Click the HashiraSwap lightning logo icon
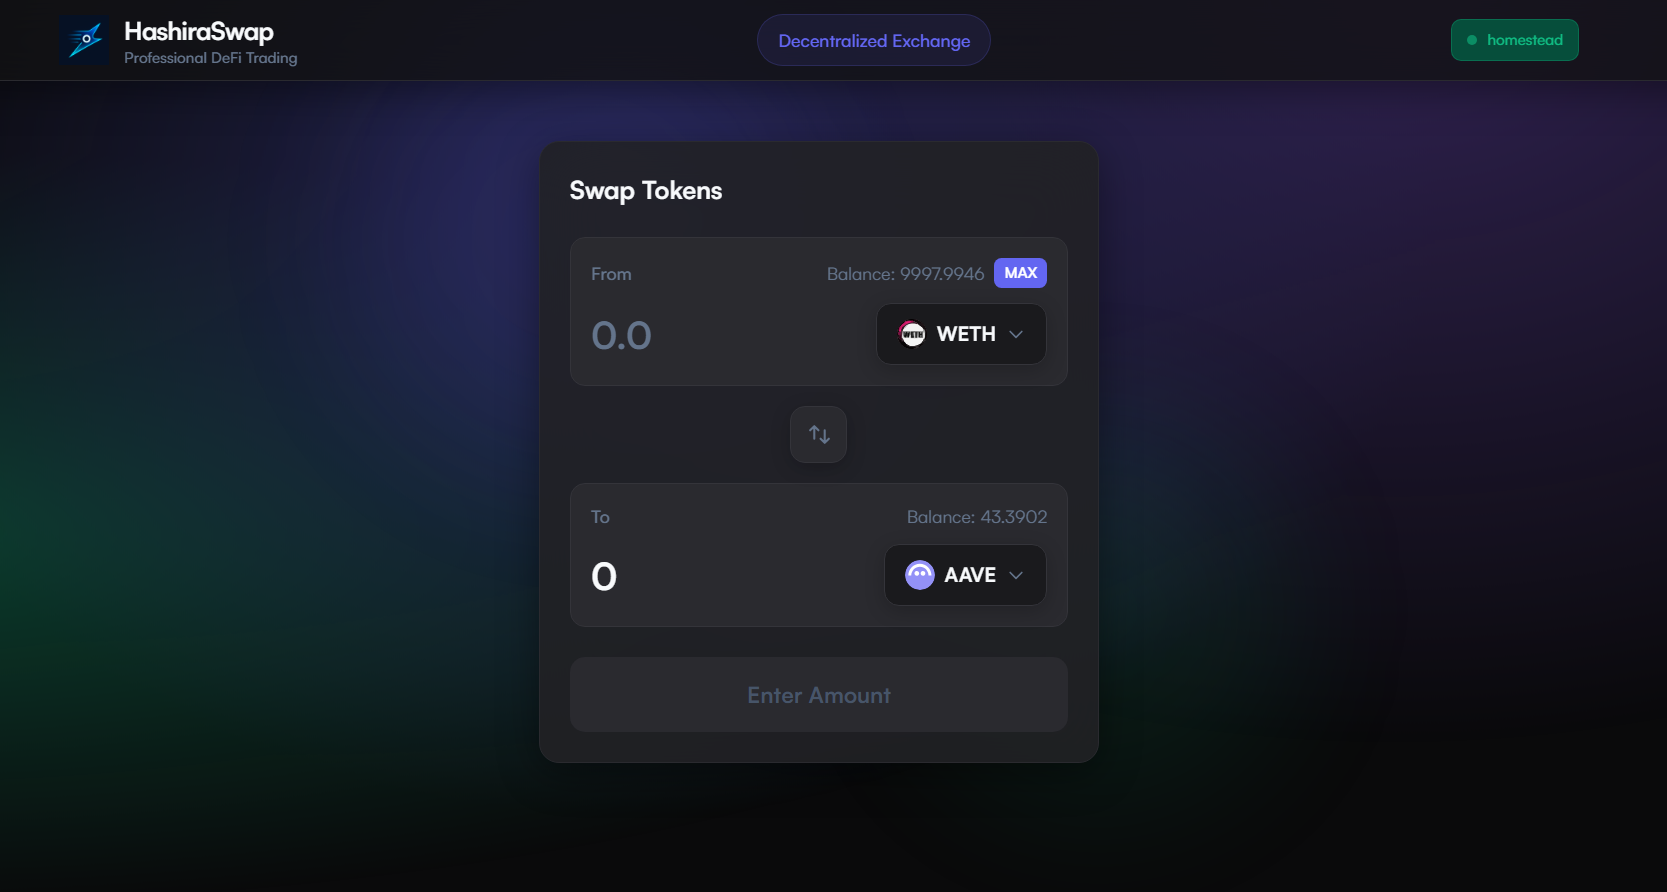 (84, 40)
